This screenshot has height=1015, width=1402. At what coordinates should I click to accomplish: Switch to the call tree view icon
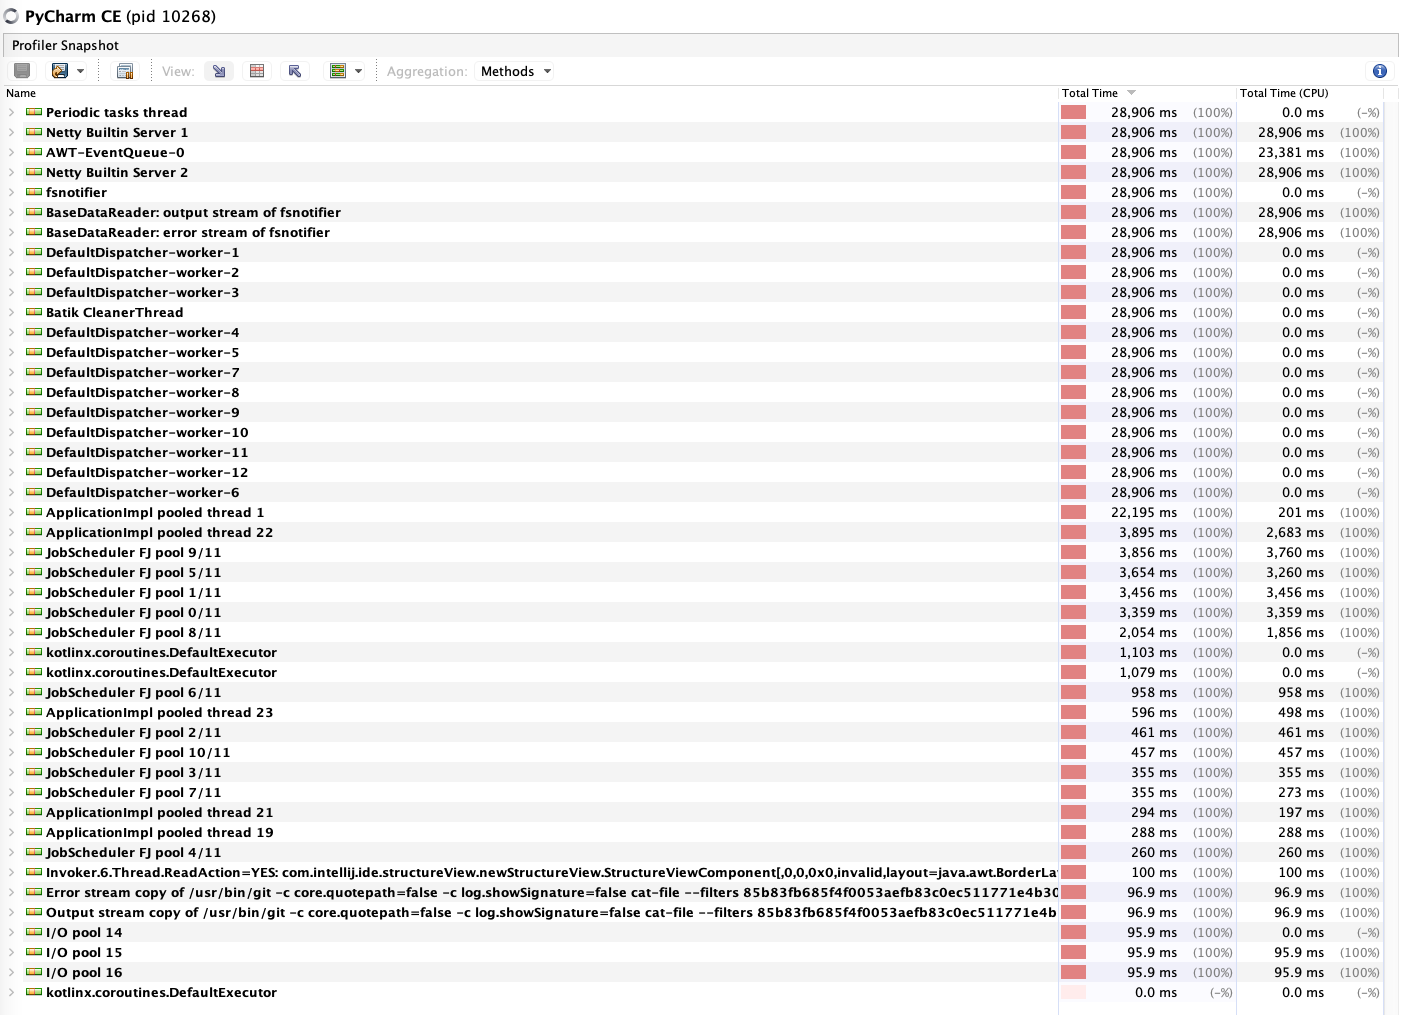(218, 70)
